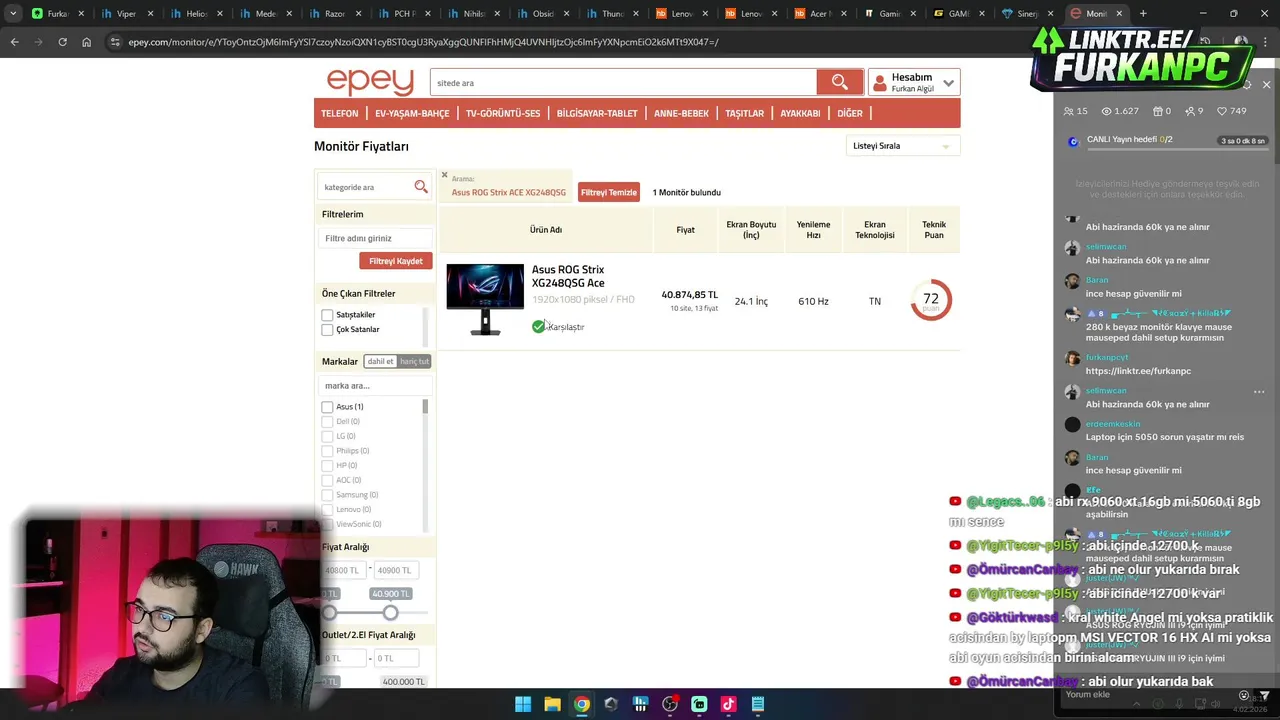Click Chrome icon in taskbar
The image size is (1280, 720).
pyautogui.click(x=581, y=704)
